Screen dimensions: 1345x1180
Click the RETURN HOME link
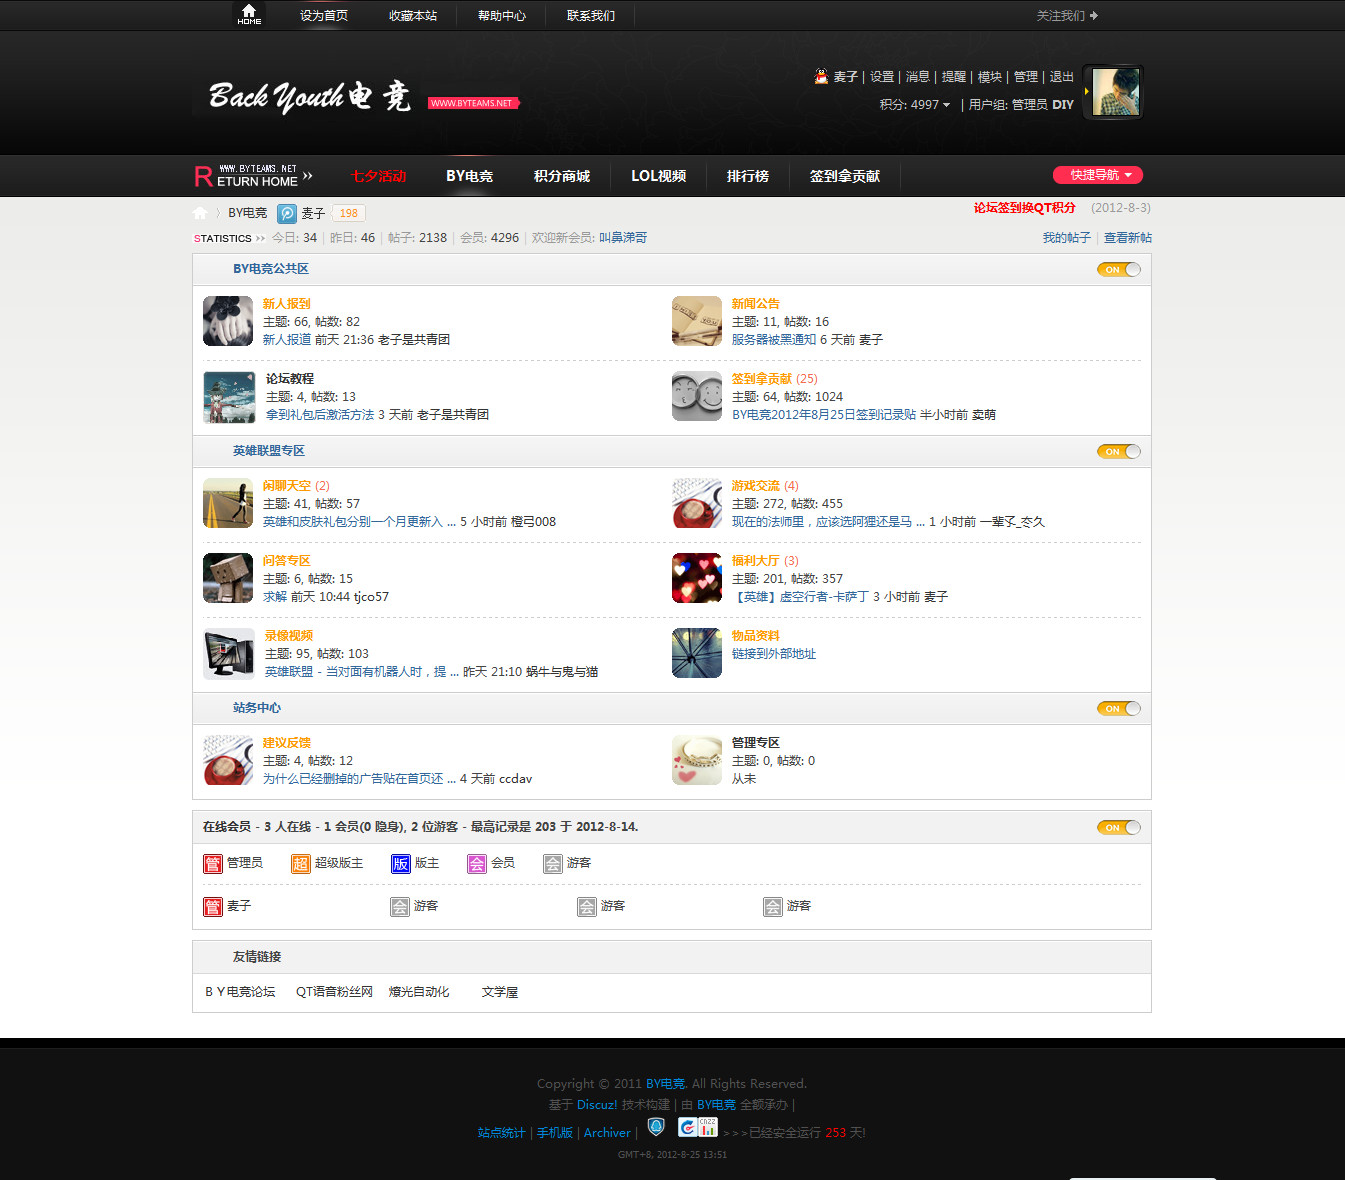[x=253, y=176]
